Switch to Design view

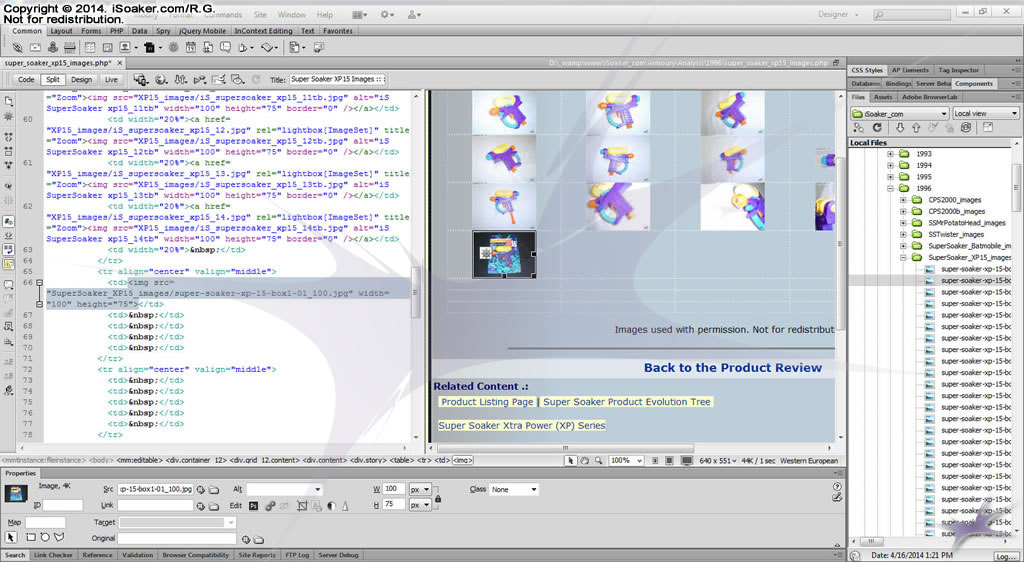[x=81, y=80]
